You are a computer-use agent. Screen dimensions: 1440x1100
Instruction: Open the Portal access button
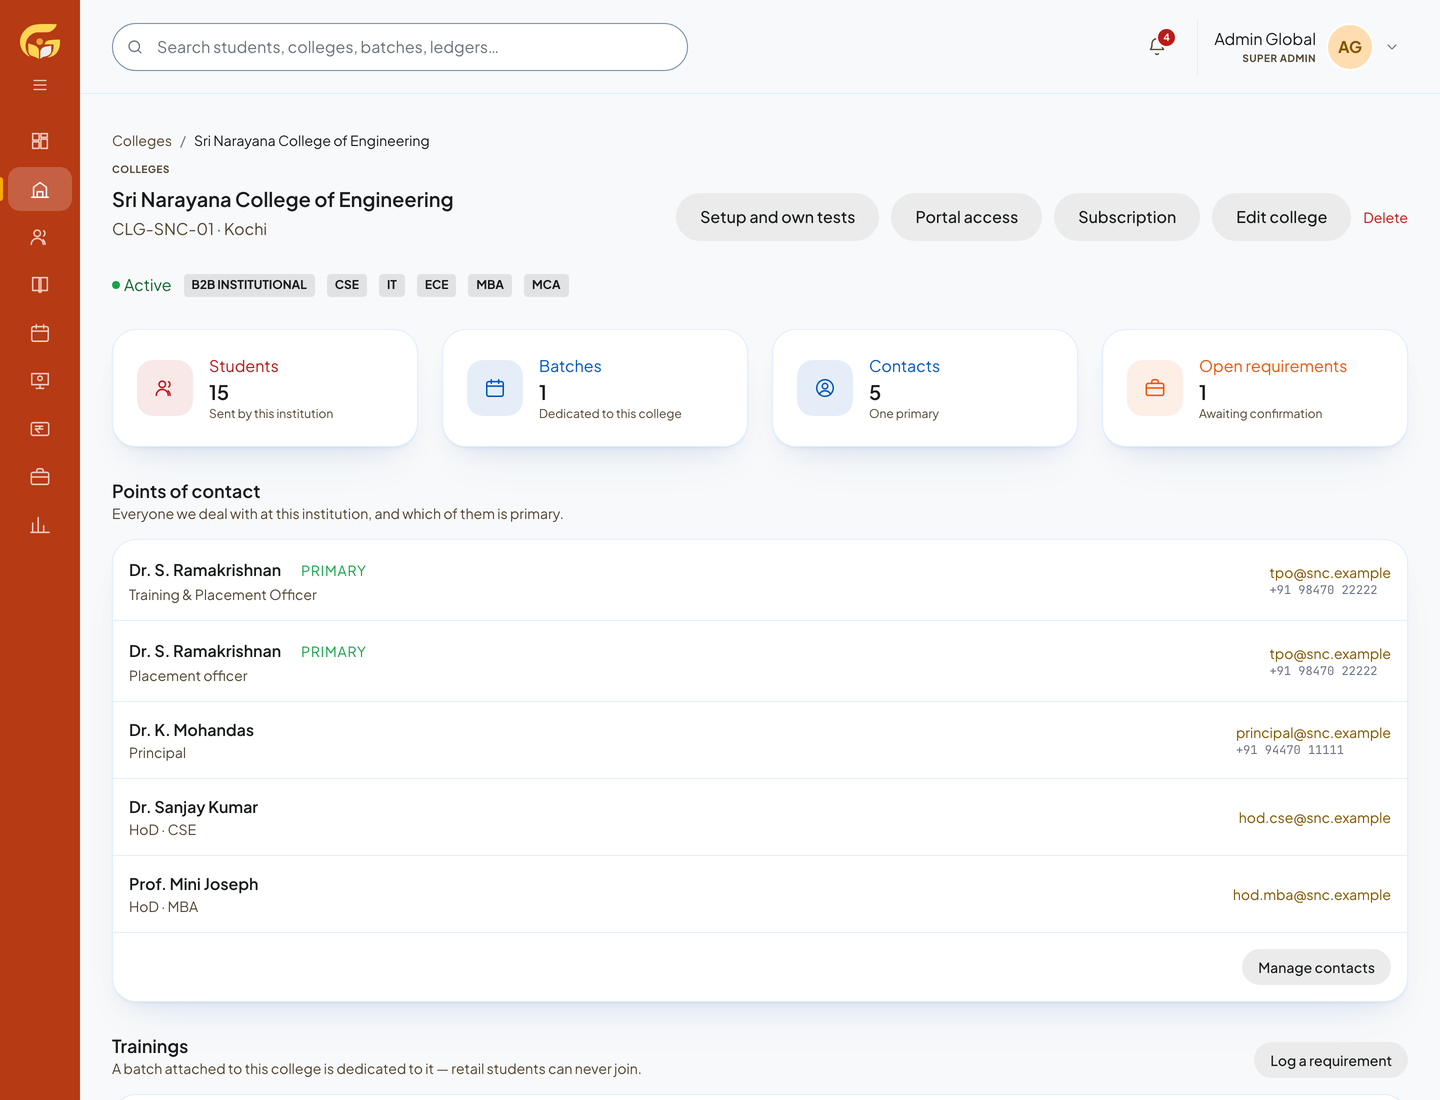pyautogui.click(x=966, y=217)
